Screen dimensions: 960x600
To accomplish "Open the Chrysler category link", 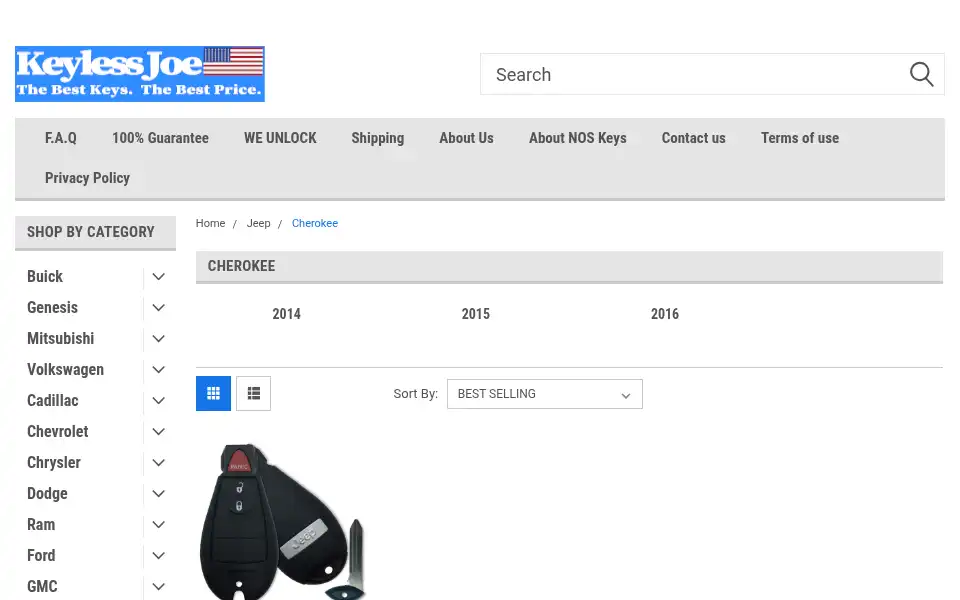I will 54,463.
